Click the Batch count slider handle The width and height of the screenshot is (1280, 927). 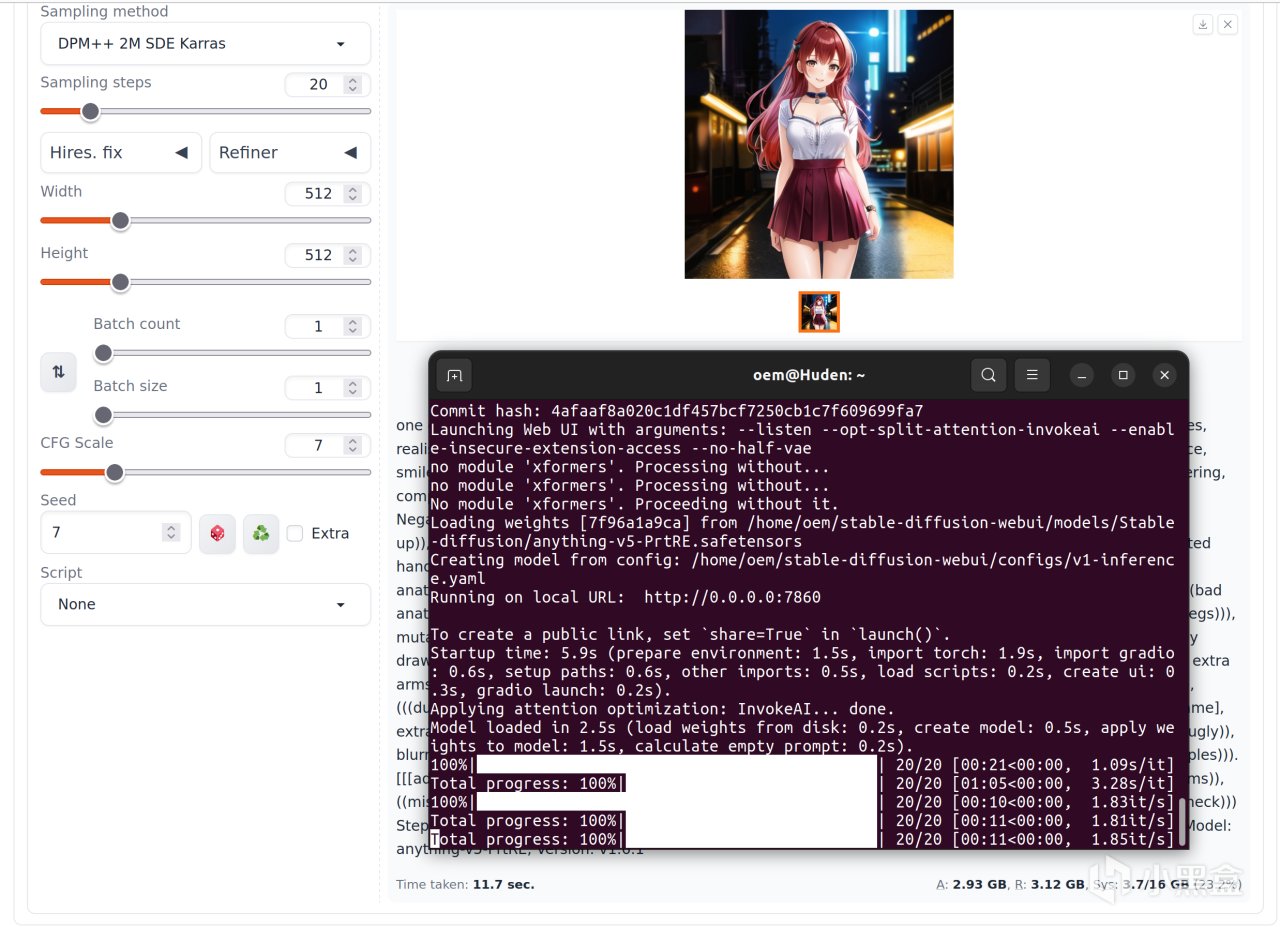point(103,353)
